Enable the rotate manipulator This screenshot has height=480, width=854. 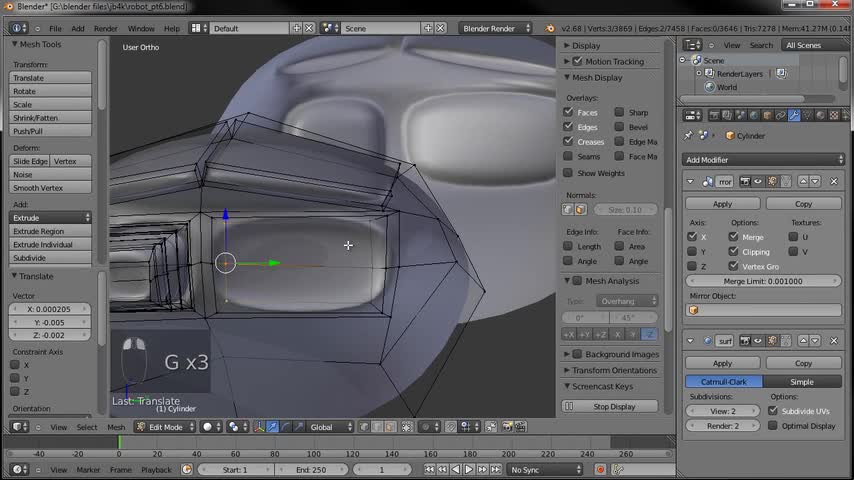(x=285, y=427)
